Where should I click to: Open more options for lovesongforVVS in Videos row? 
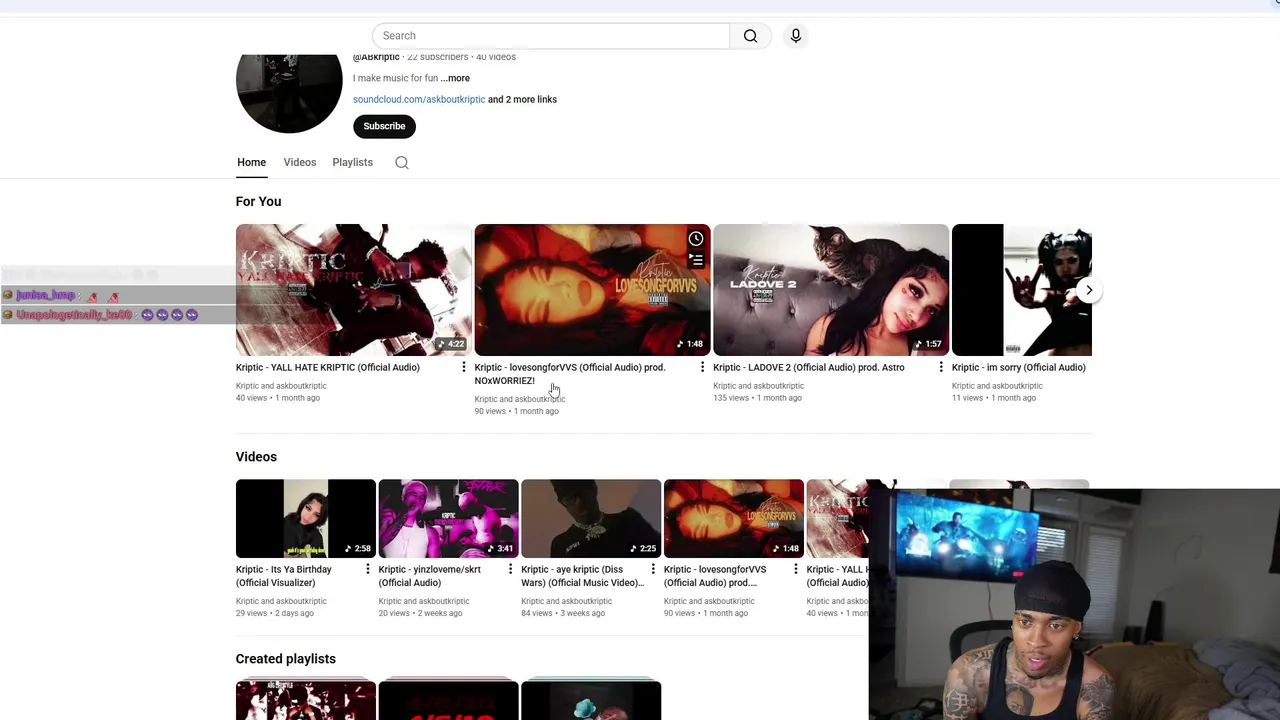(x=796, y=570)
